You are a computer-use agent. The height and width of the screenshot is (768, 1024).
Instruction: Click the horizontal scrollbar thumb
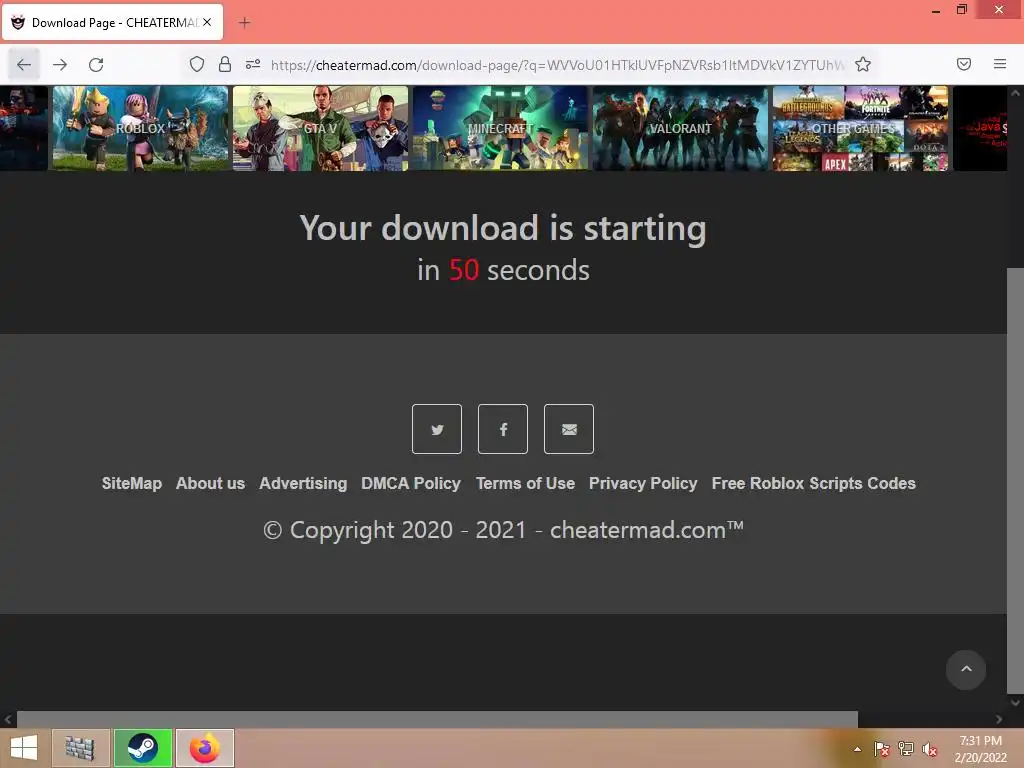click(437, 719)
